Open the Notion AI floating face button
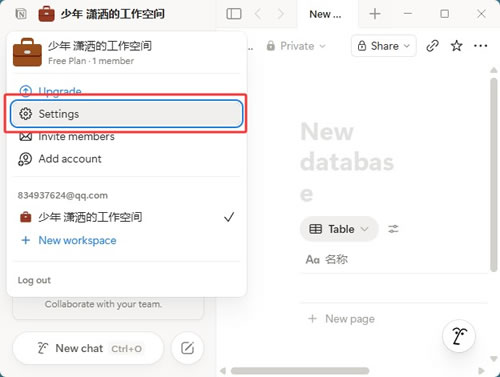 tap(459, 336)
